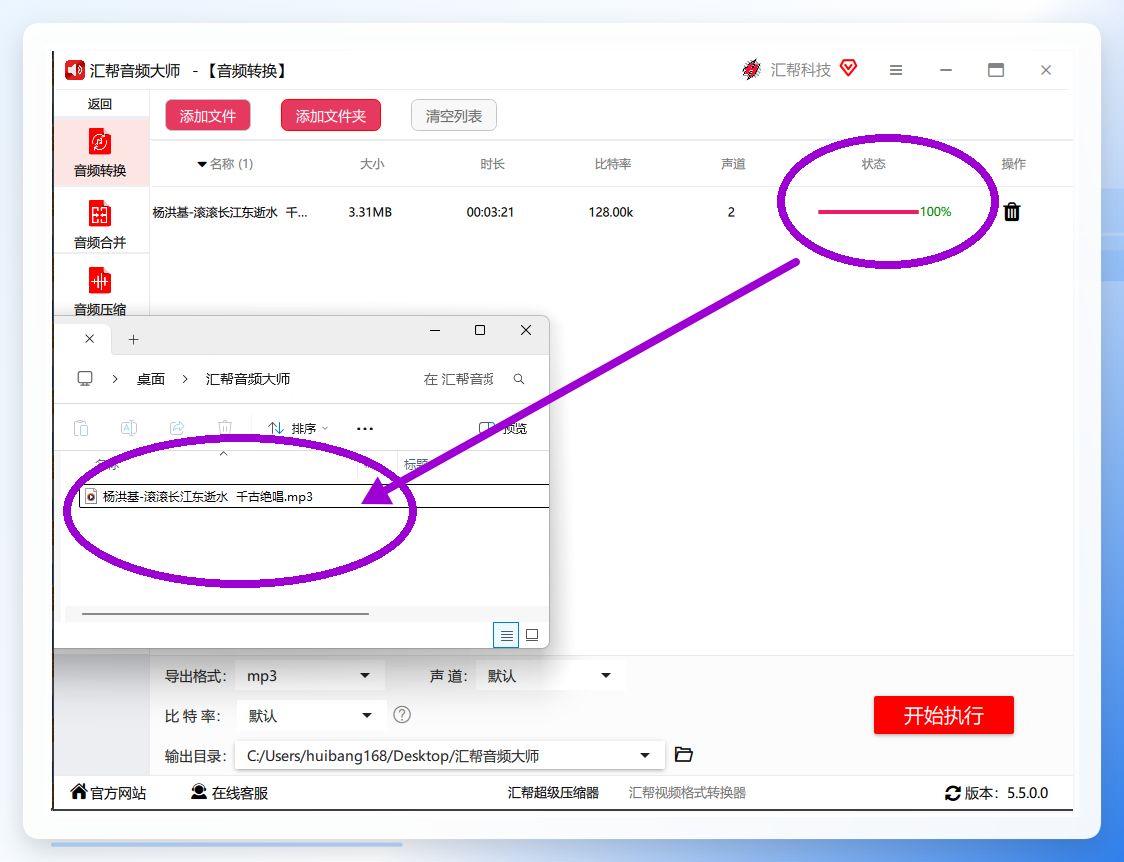Browse output folder with folder icon
Screen dimensions: 1124x862
[x=684, y=755]
